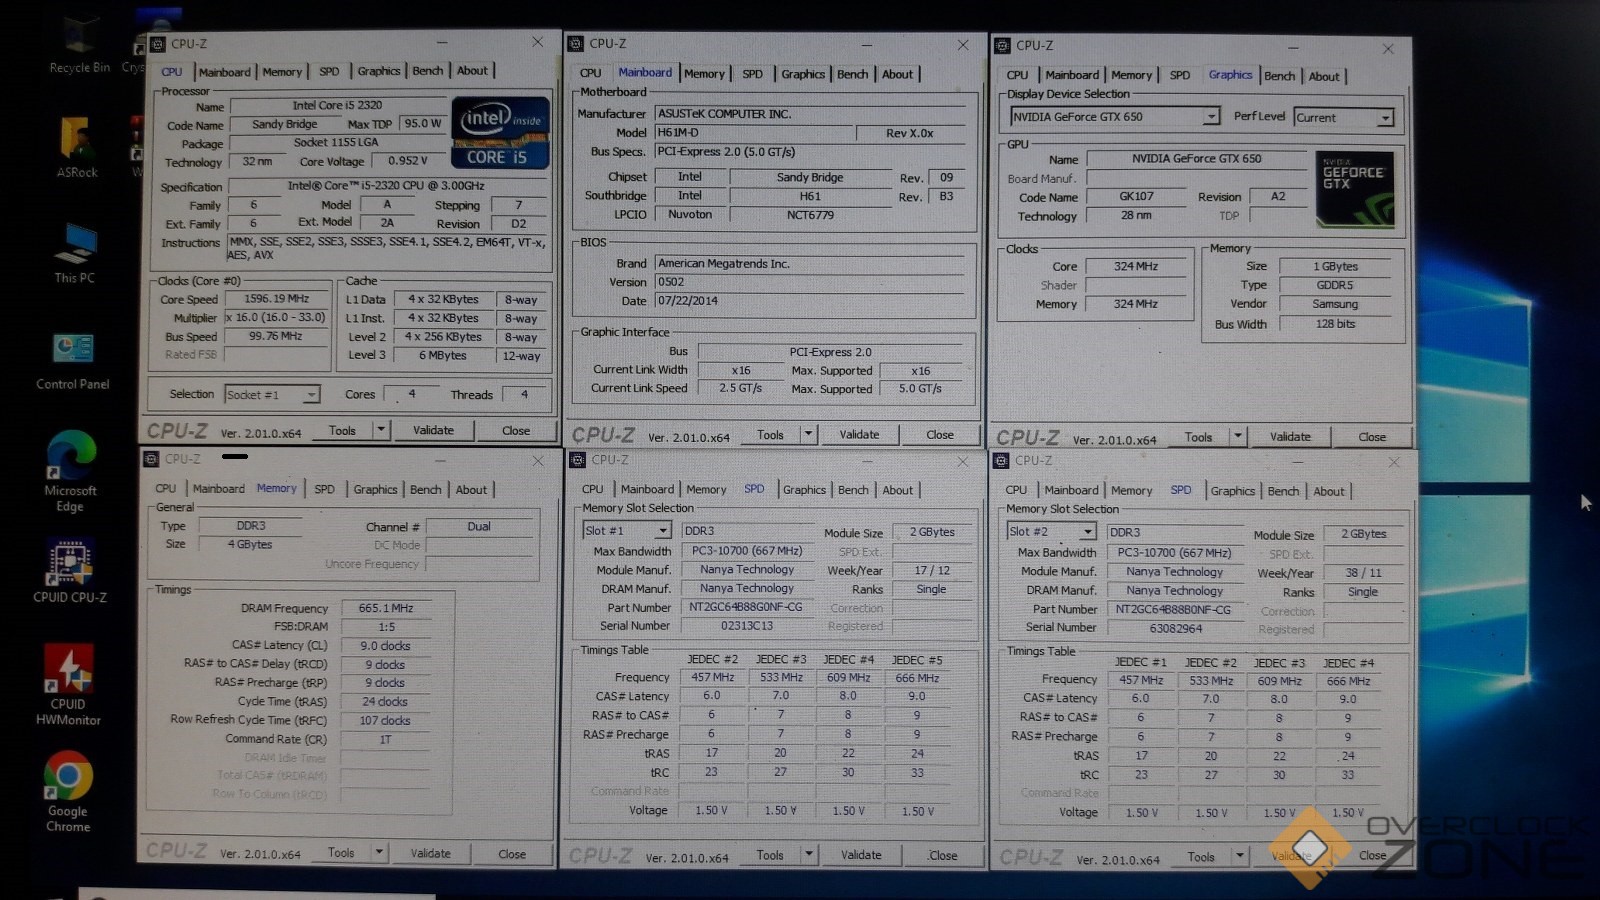Open This PC desktop icon
Screen dimensions: 1600x900
click(x=75, y=254)
